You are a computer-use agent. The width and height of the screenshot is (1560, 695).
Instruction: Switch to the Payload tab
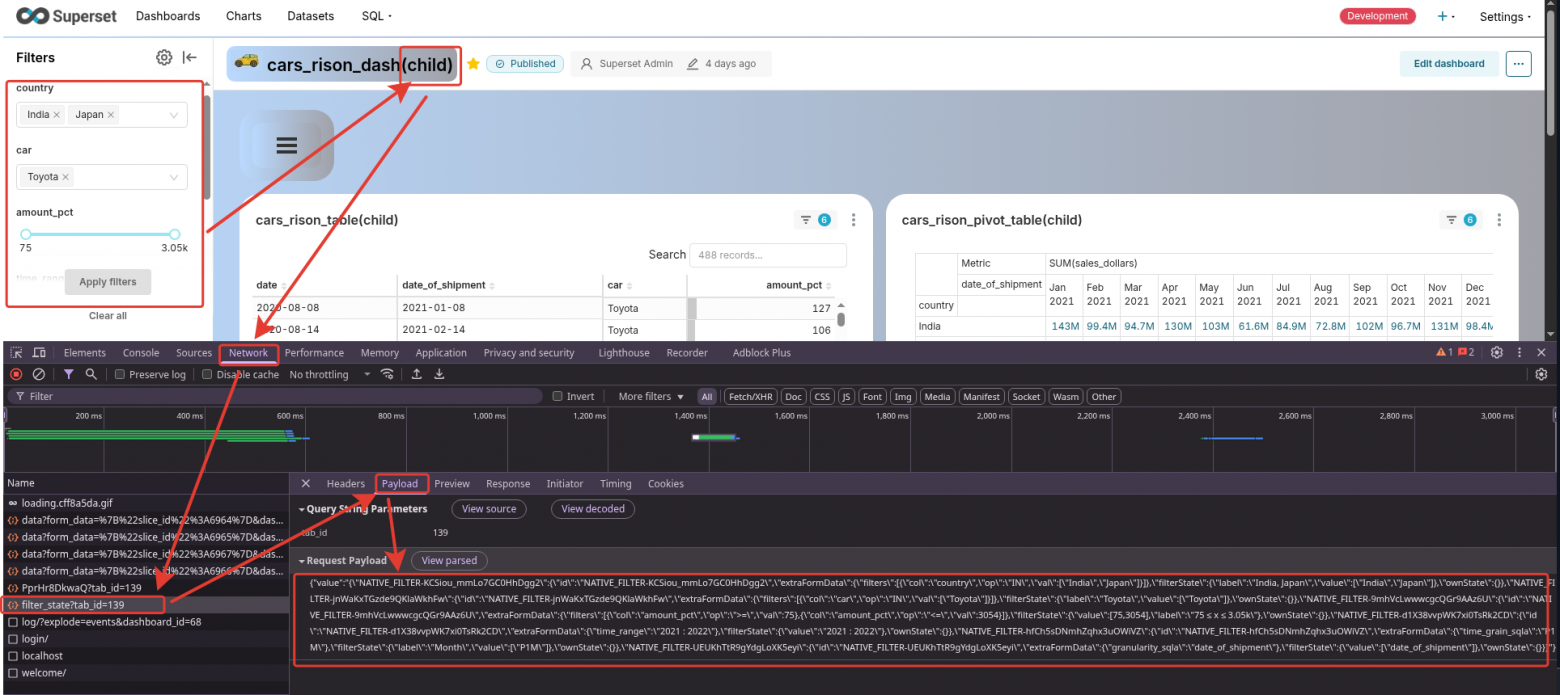(x=401, y=483)
